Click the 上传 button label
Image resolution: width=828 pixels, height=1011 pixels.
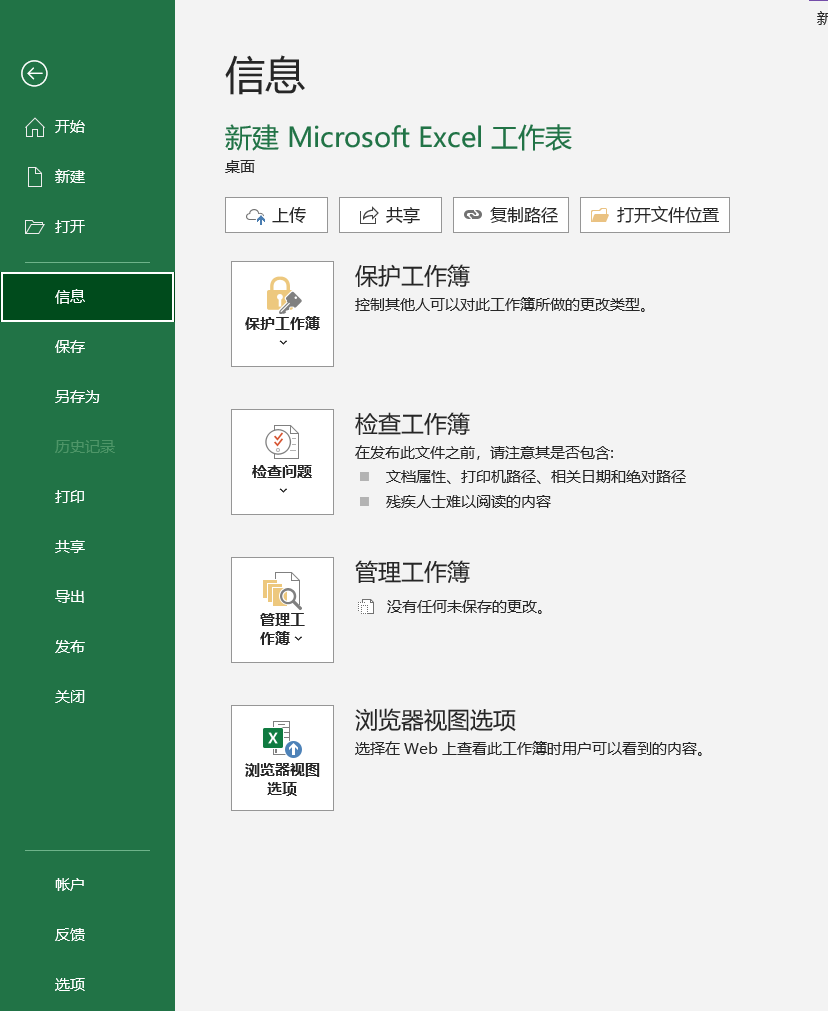click(289, 215)
